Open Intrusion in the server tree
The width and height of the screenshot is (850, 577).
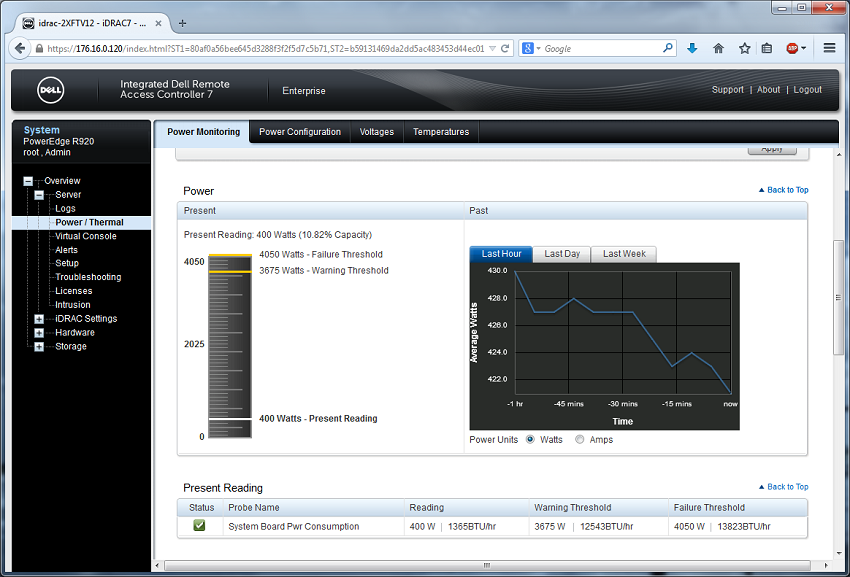click(73, 305)
